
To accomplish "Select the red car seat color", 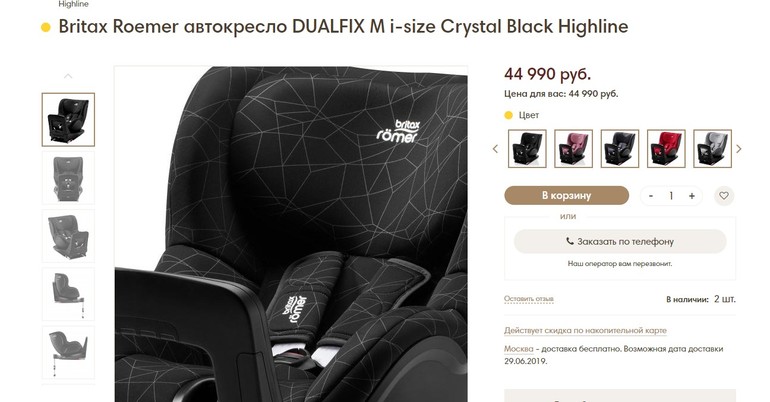I will [x=666, y=149].
